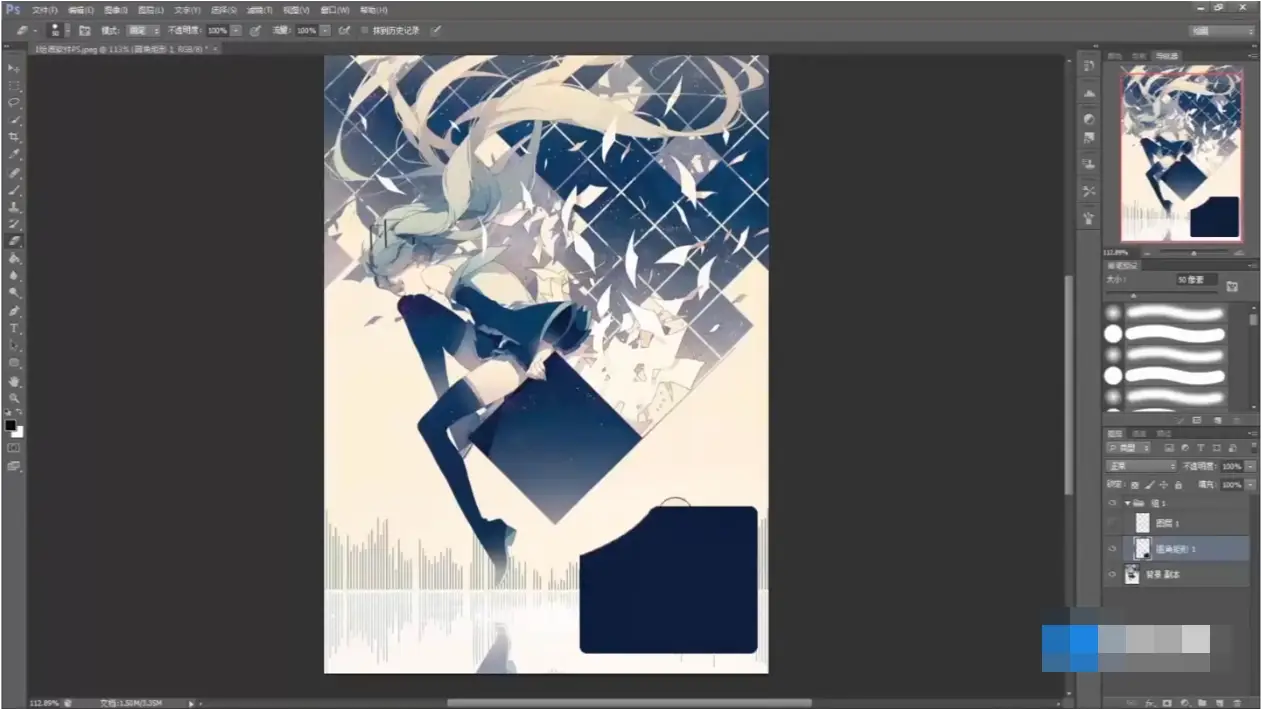Click the delete layer trash icon

click(1237, 703)
